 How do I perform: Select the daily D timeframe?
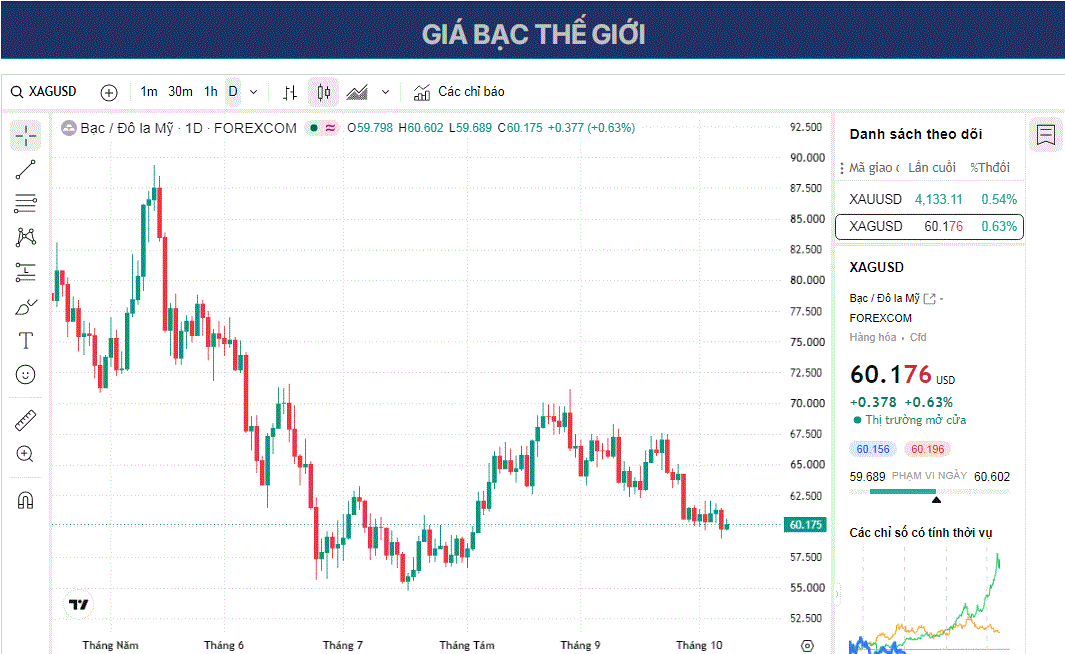[233, 92]
